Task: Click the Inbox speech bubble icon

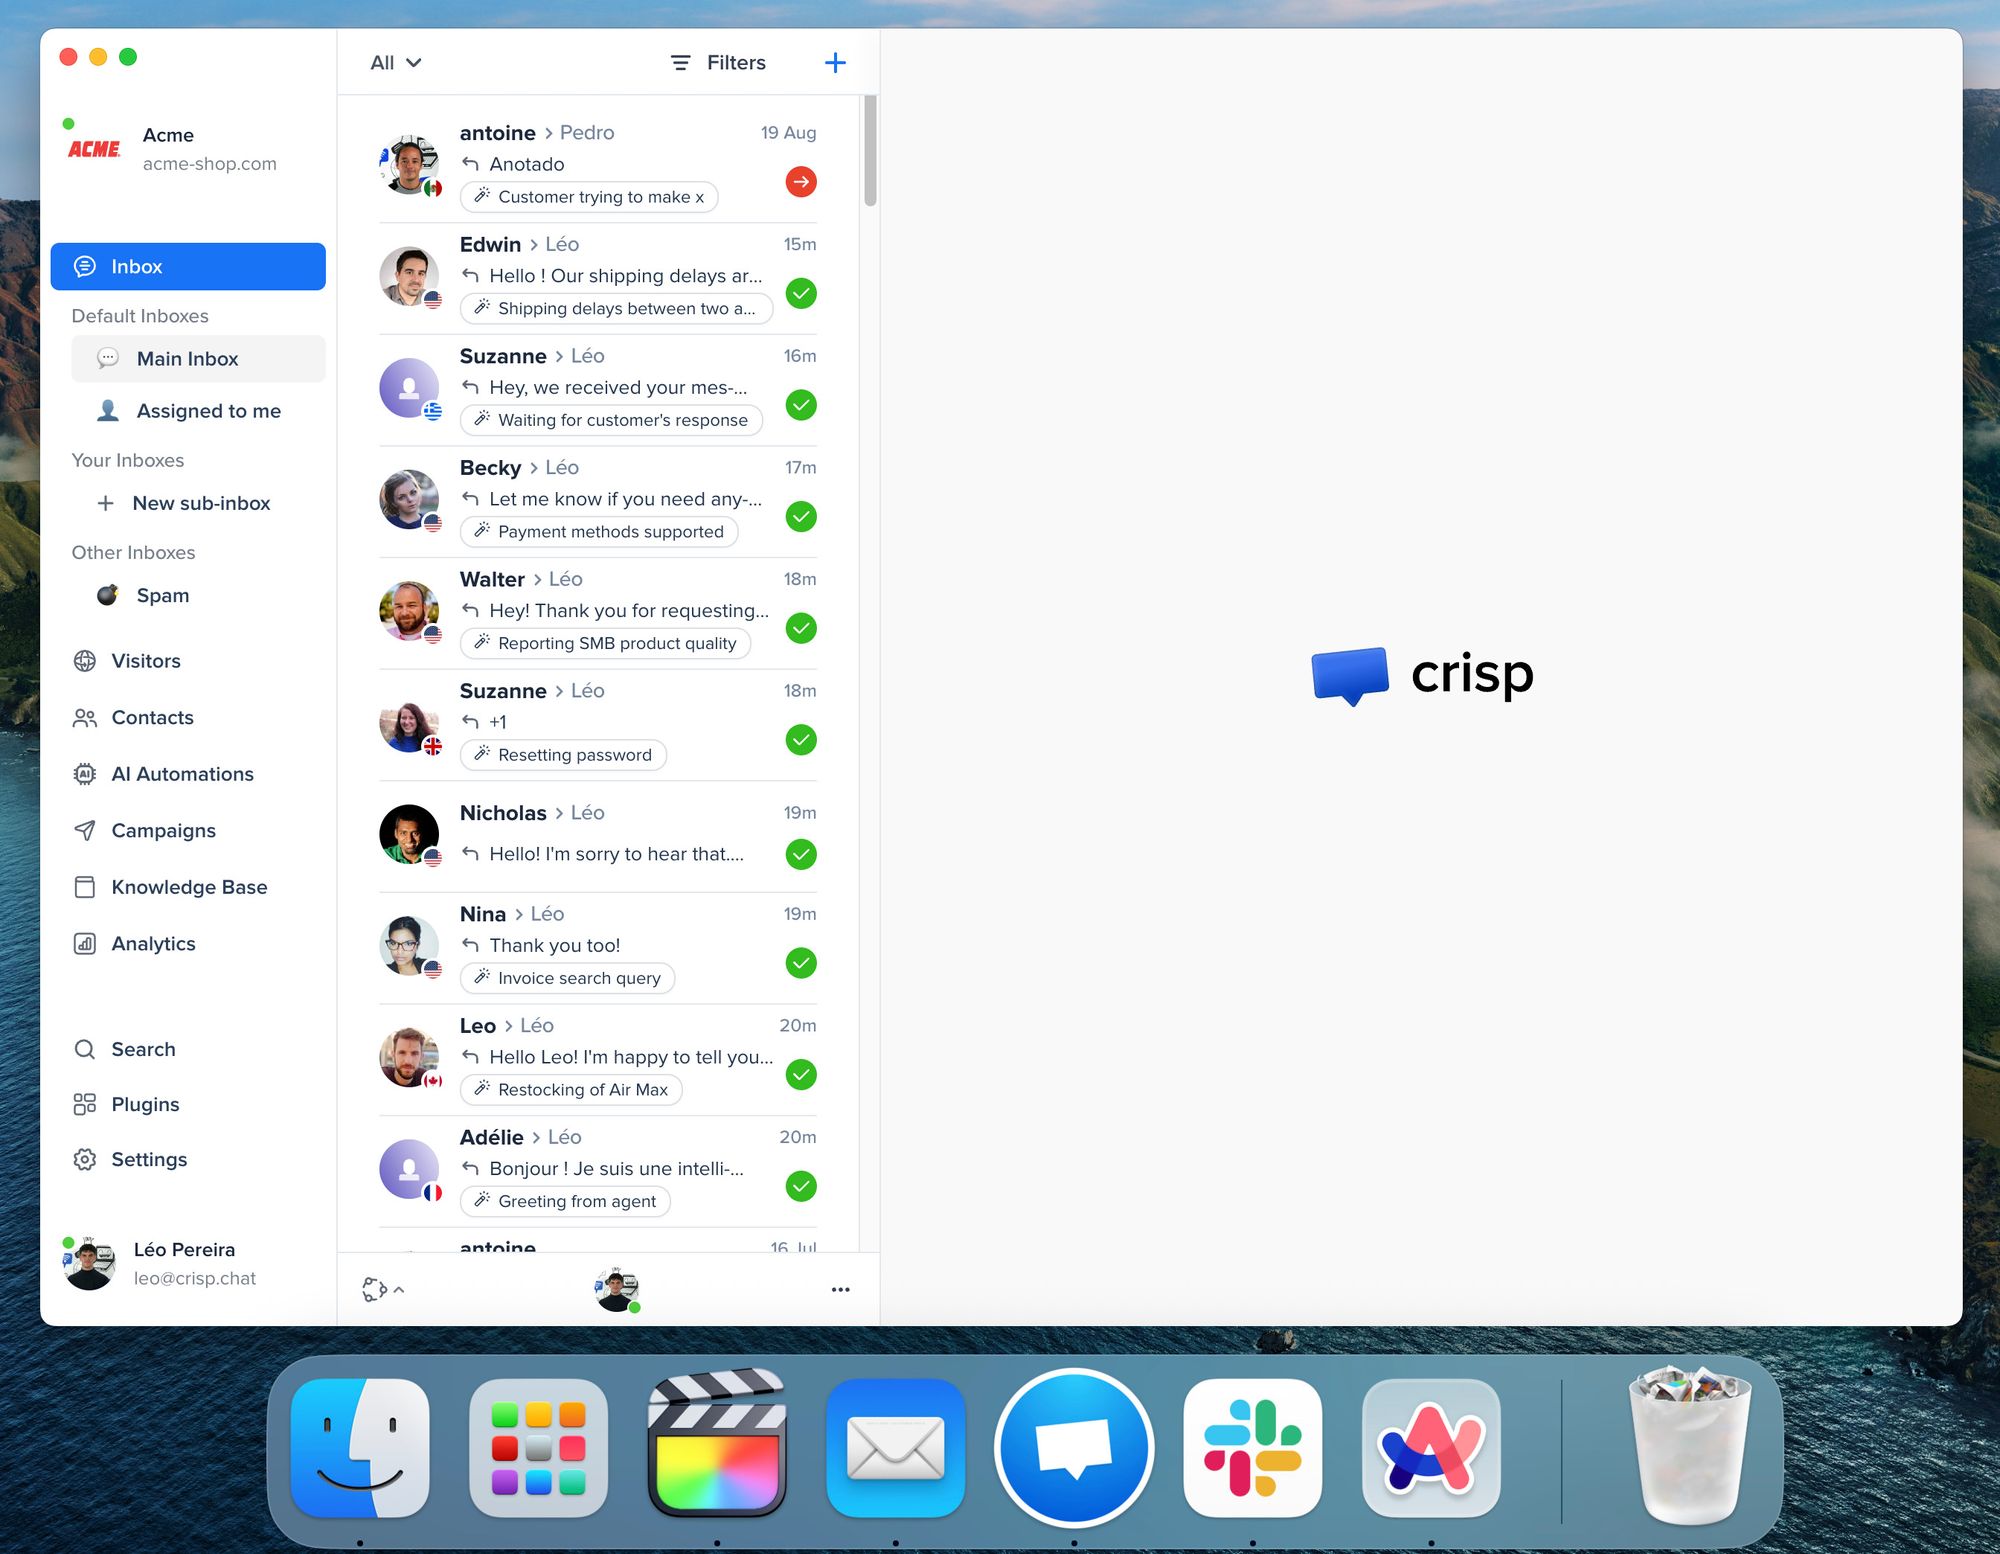Action: click(85, 267)
